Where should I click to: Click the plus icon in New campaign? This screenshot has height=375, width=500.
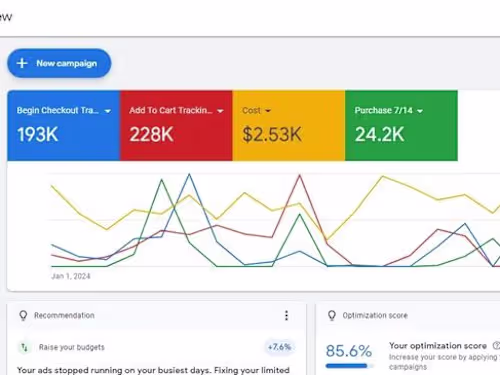point(22,63)
